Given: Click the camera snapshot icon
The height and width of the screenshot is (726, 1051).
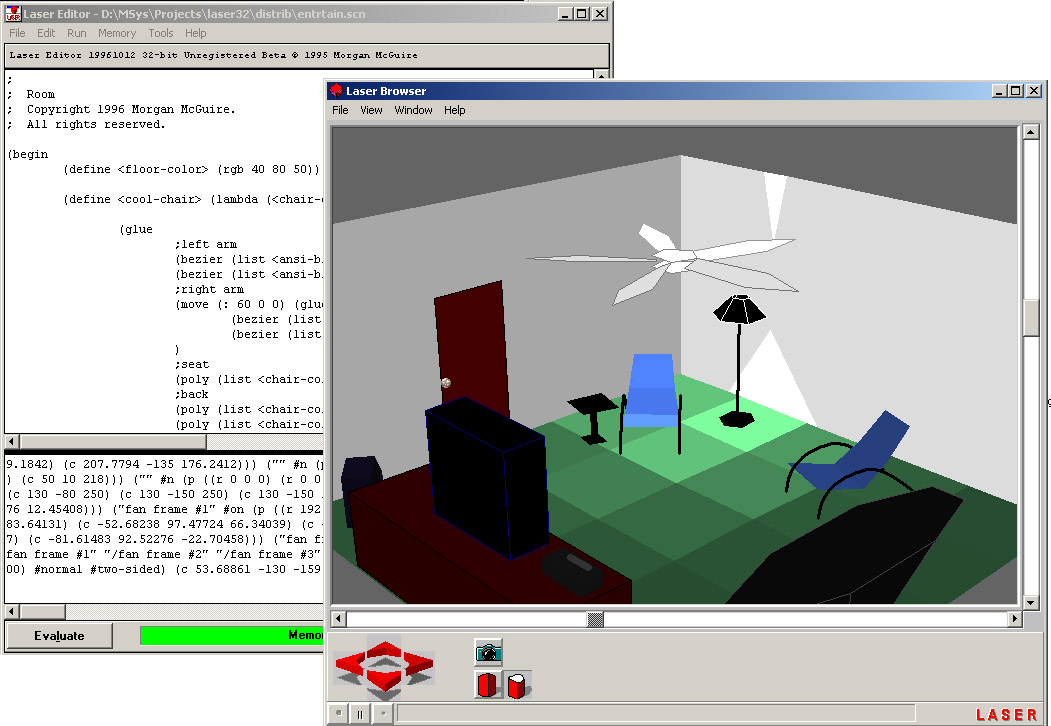Looking at the screenshot, I should pos(488,653).
